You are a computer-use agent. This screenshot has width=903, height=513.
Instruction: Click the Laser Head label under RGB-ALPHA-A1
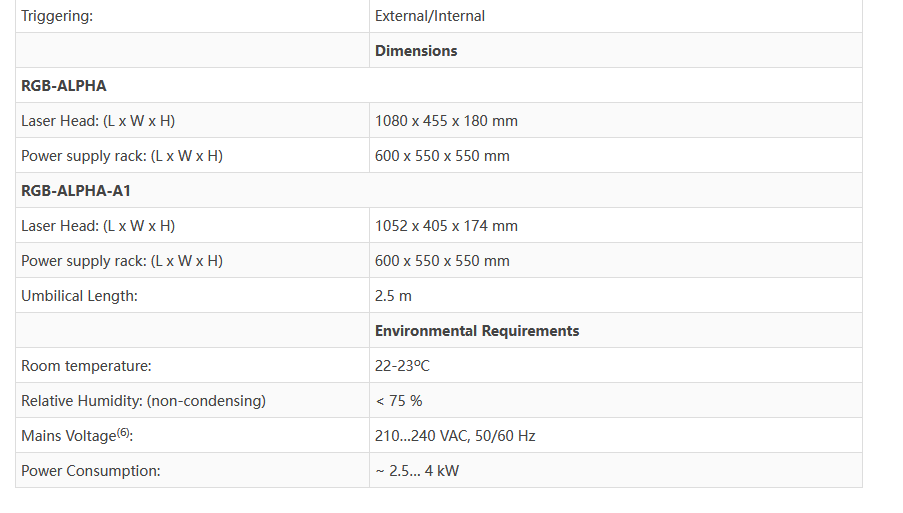[98, 226]
